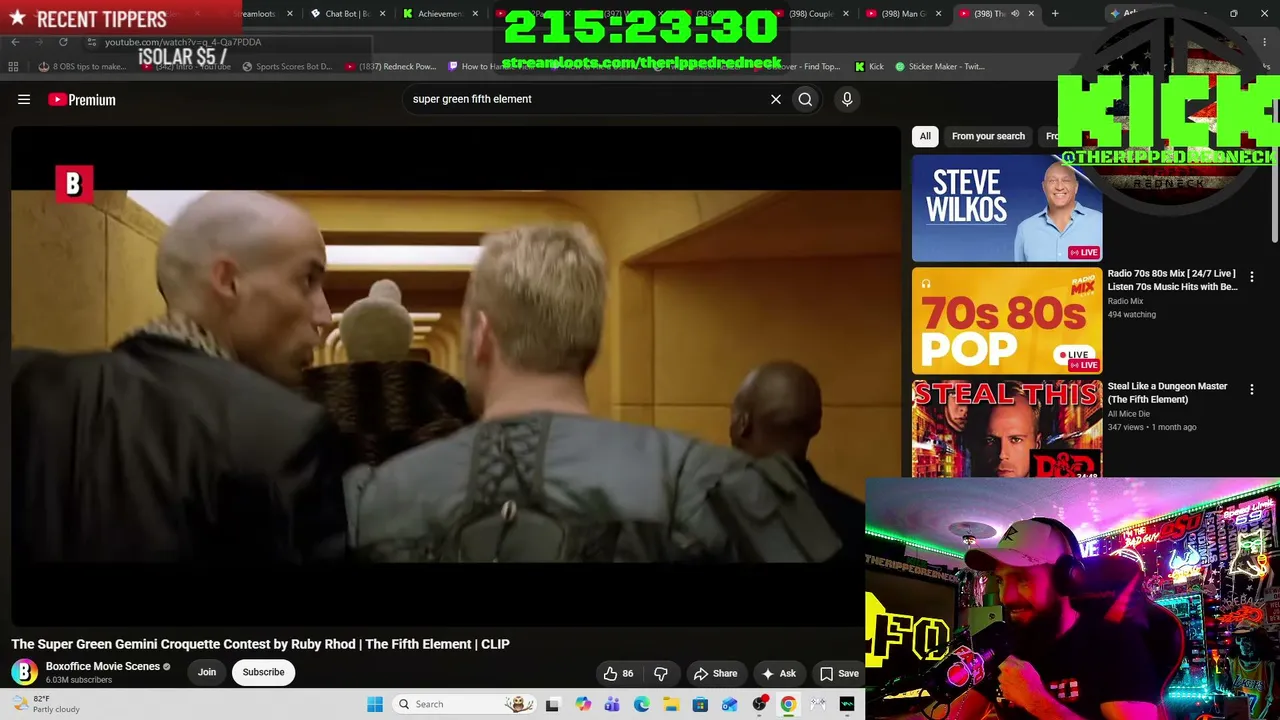Click the Boxoffice Movie Scenes channel name
The height and width of the screenshot is (720, 1280).
click(x=103, y=666)
